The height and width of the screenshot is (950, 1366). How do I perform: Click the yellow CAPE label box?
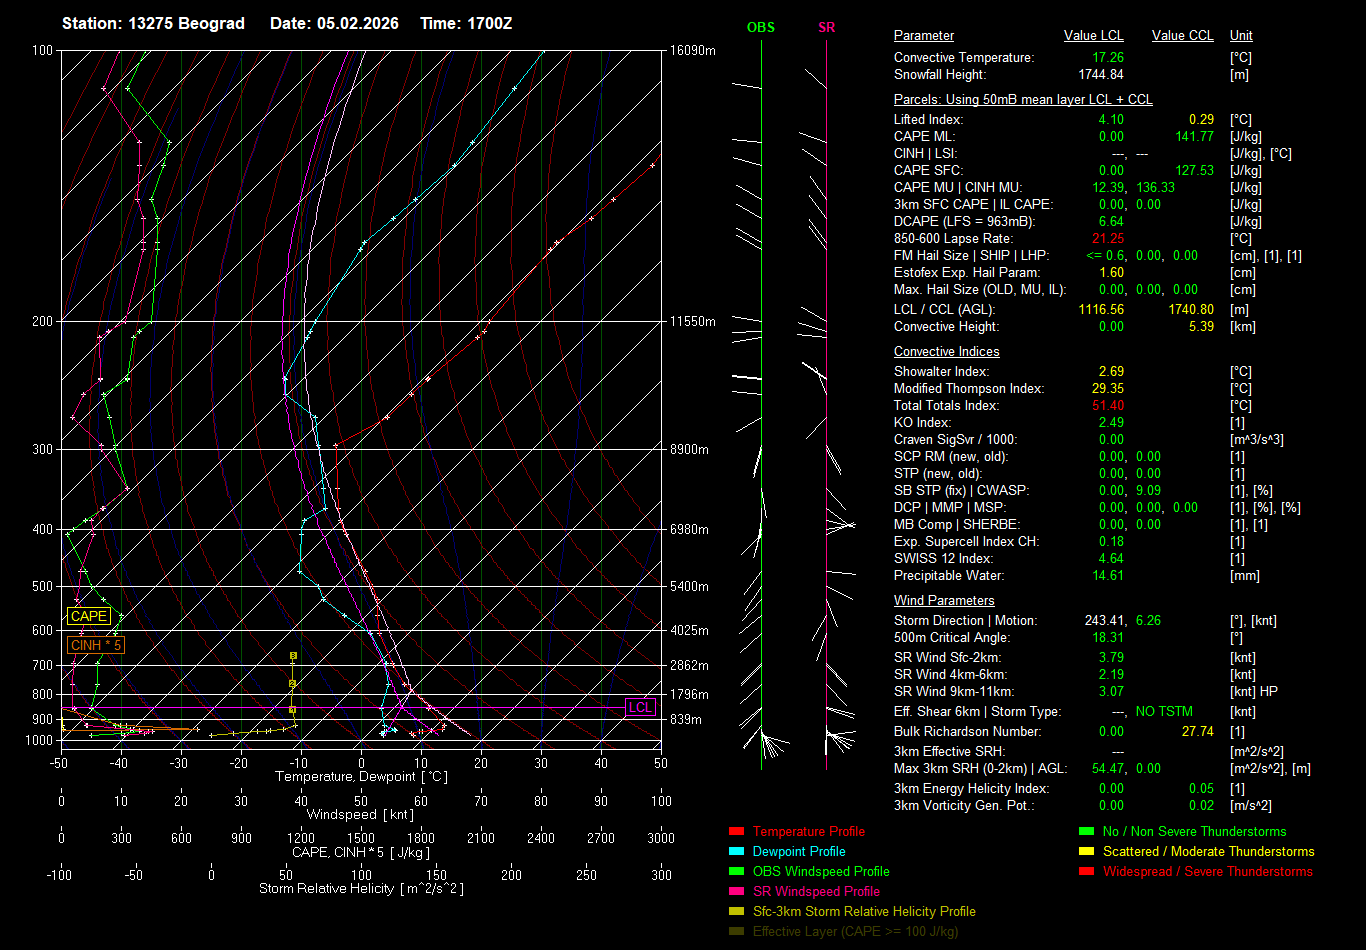[88, 617]
